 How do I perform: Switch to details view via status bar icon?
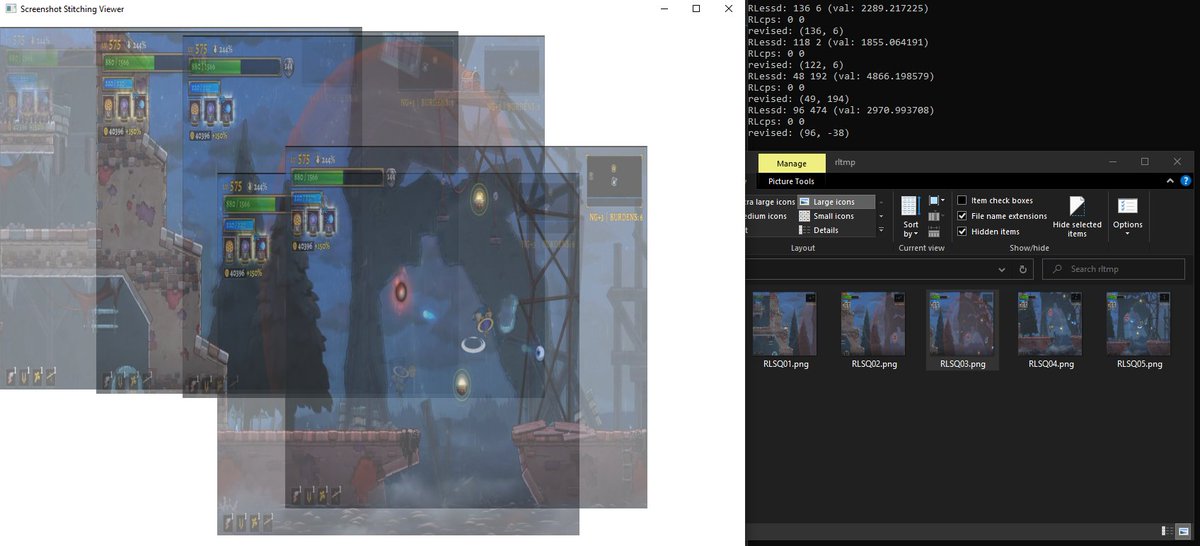pyautogui.click(x=1167, y=530)
